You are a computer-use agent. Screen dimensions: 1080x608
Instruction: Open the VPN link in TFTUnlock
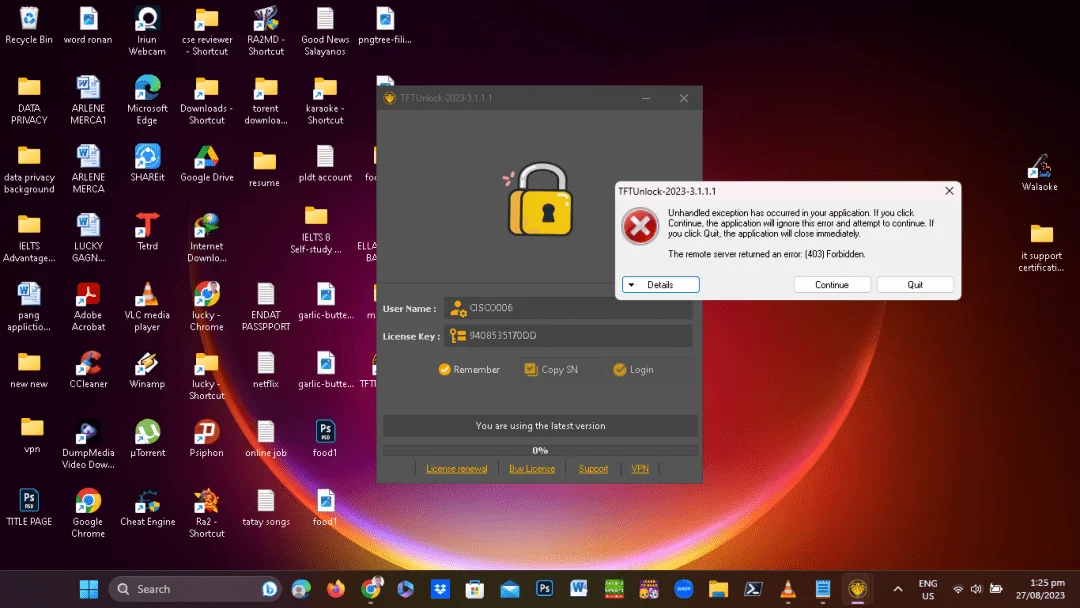point(640,469)
